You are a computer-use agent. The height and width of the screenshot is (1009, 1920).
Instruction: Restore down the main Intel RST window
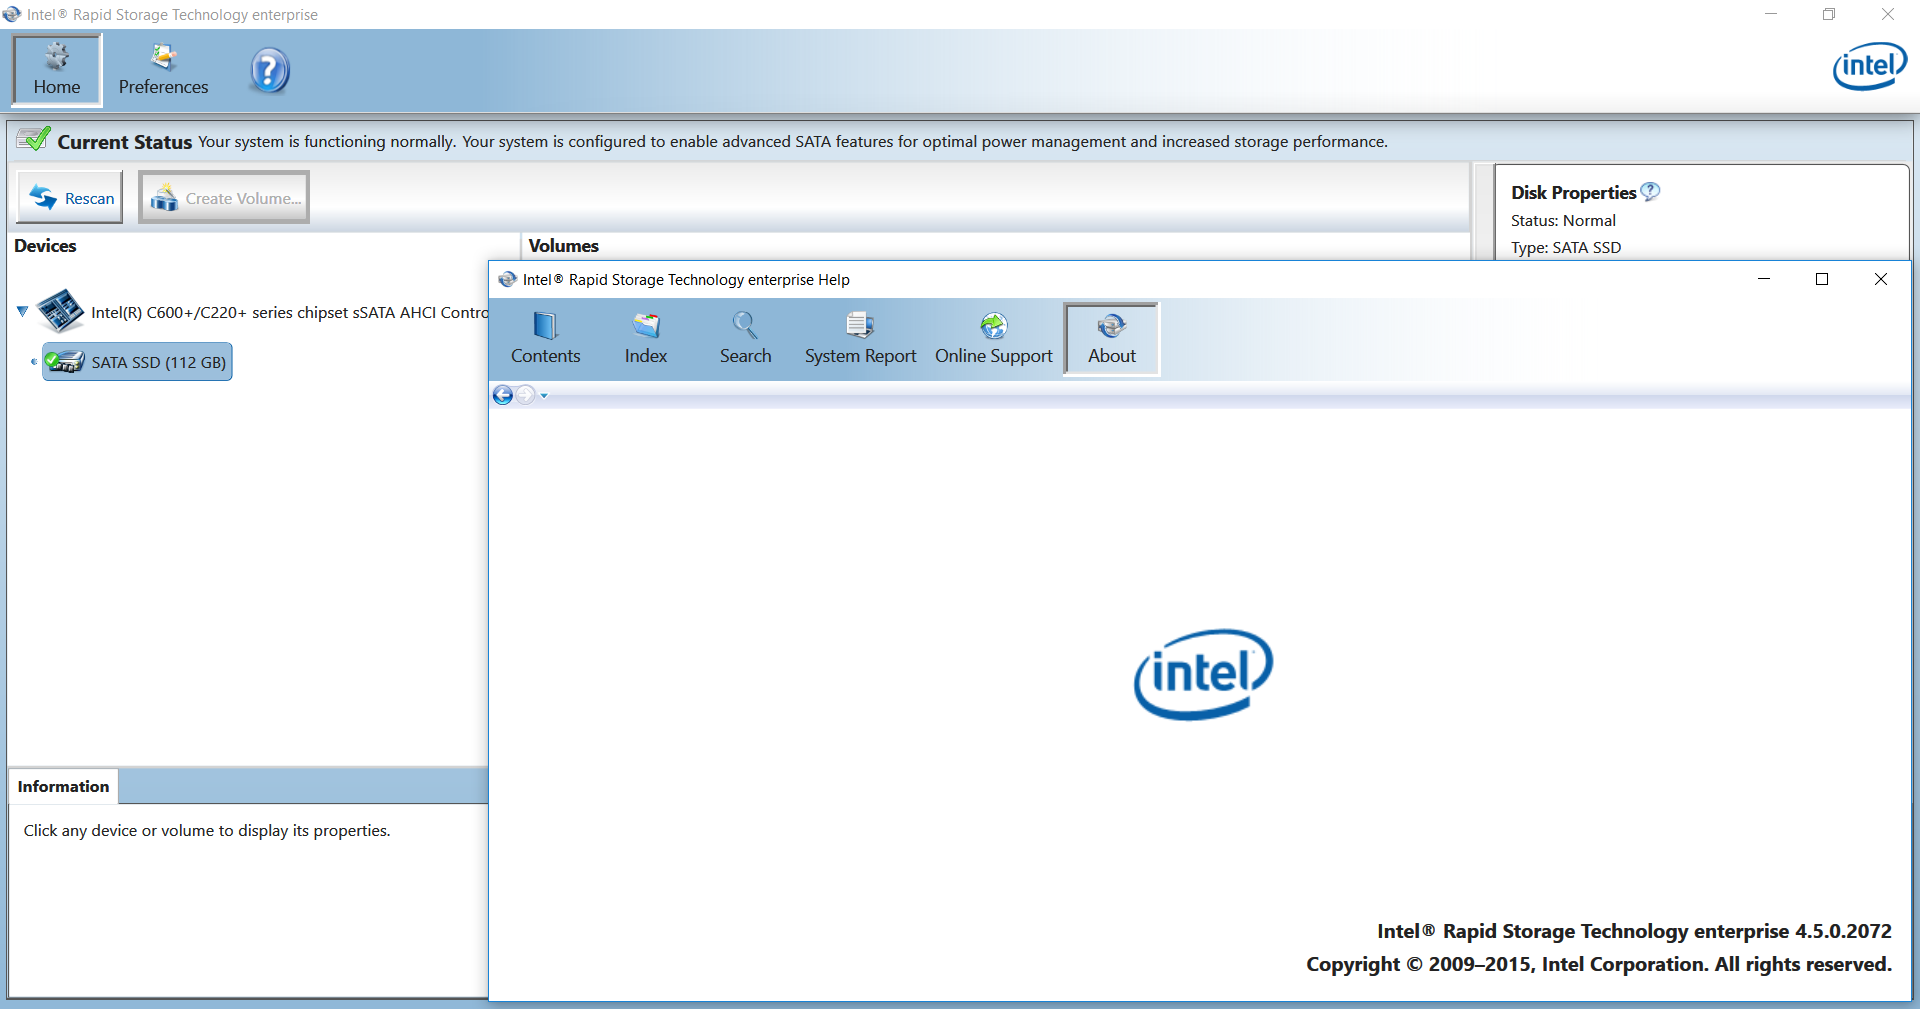[x=1829, y=14]
